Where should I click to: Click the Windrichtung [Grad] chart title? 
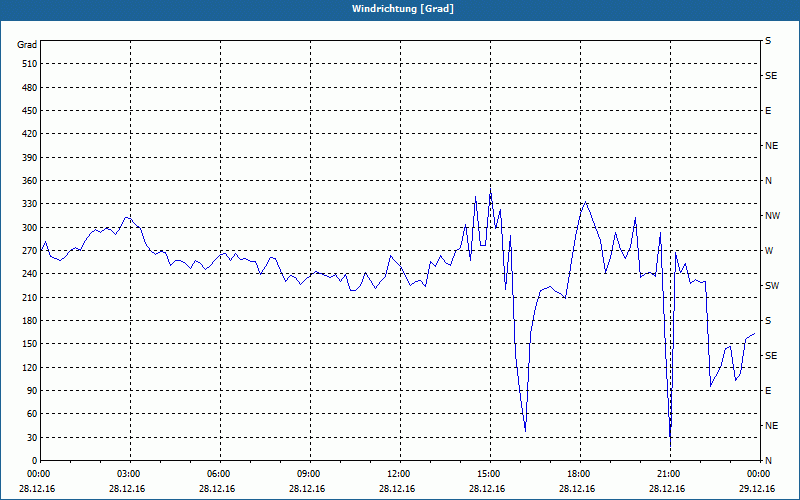click(x=403, y=9)
